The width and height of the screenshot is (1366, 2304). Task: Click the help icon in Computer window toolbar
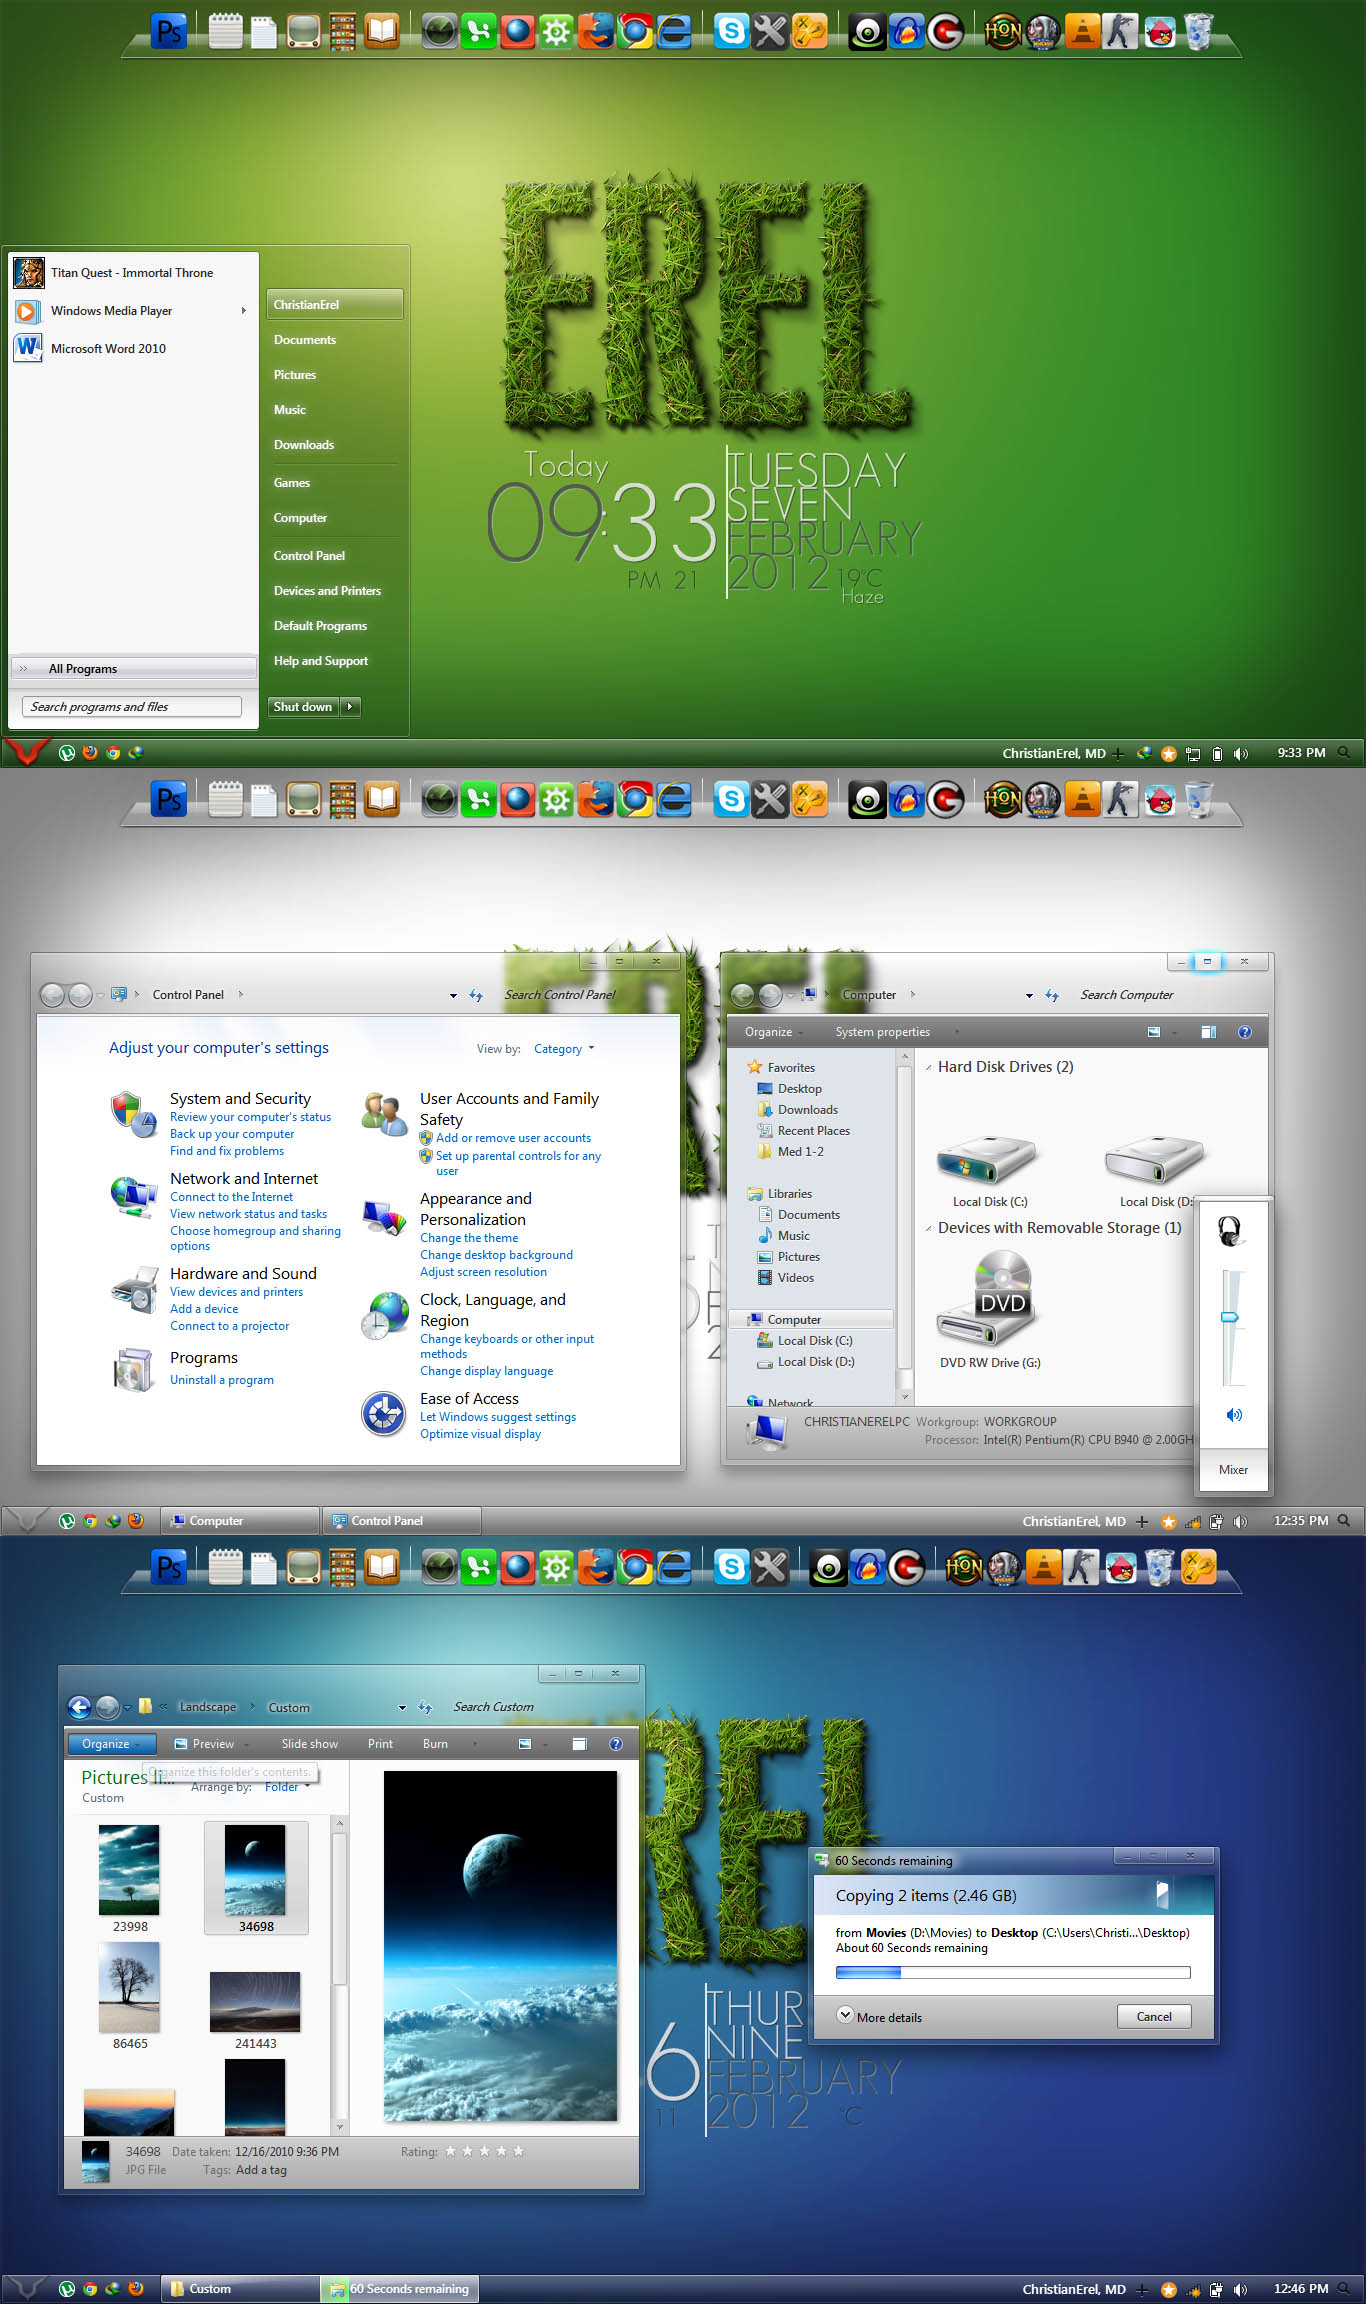pyautogui.click(x=1245, y=1032)
